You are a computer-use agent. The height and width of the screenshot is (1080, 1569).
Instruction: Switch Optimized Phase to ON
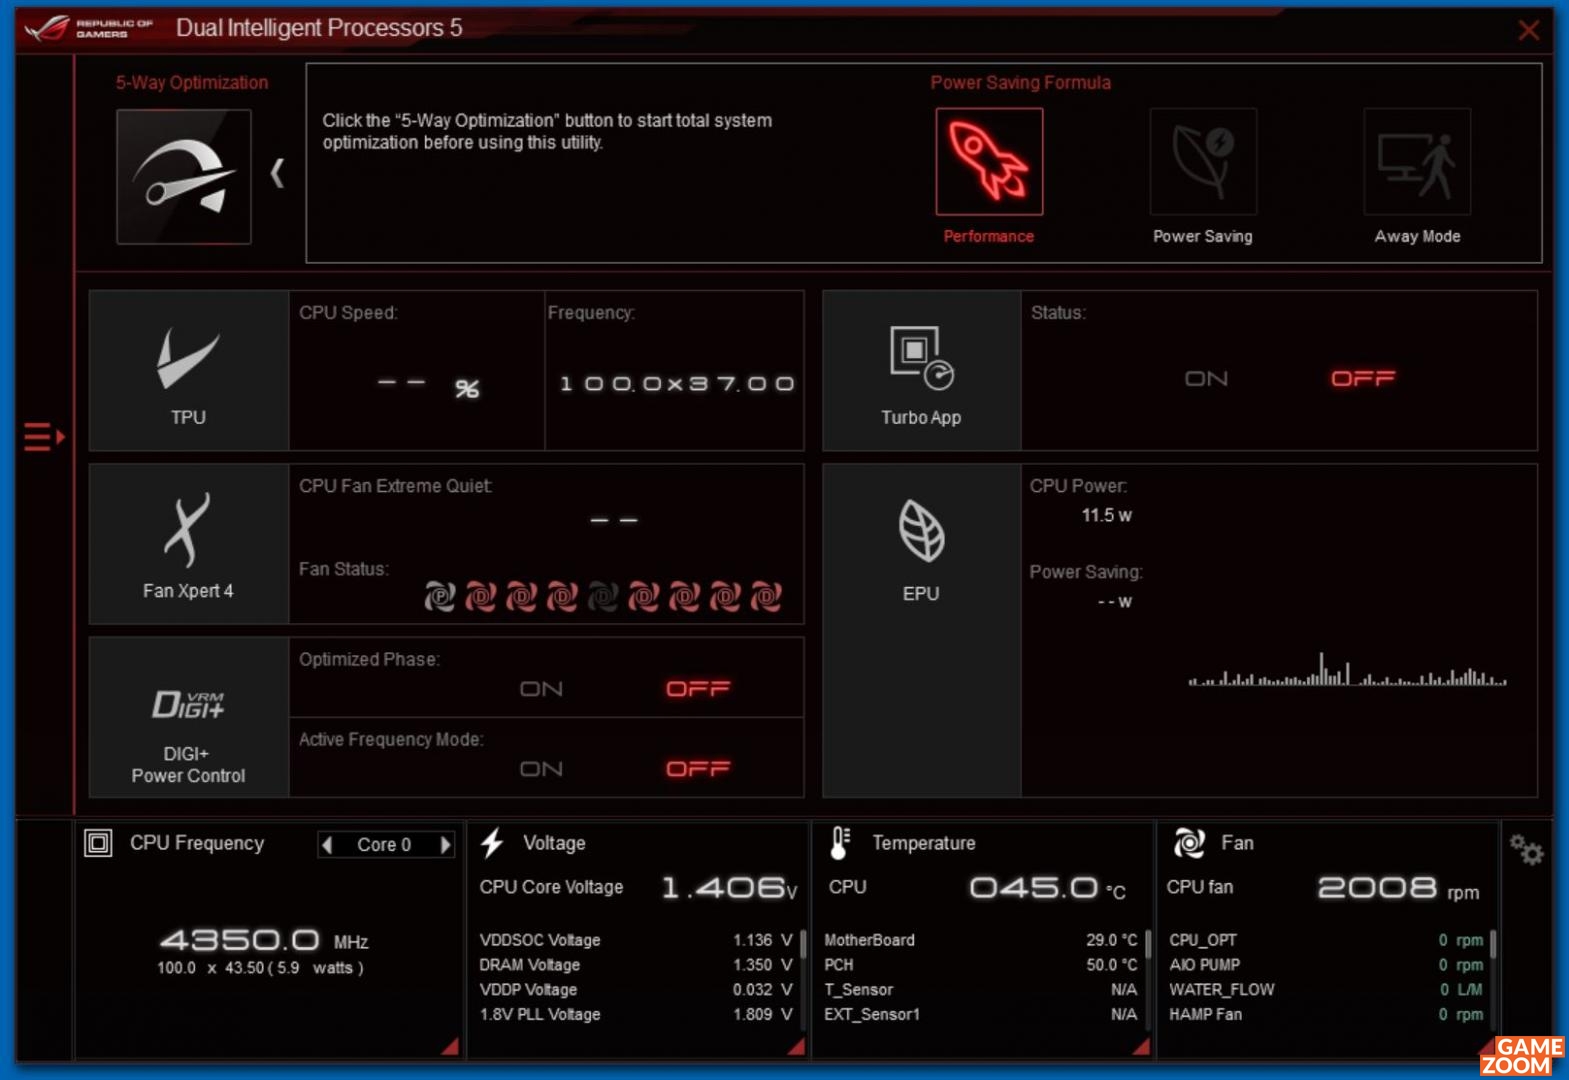541,689
